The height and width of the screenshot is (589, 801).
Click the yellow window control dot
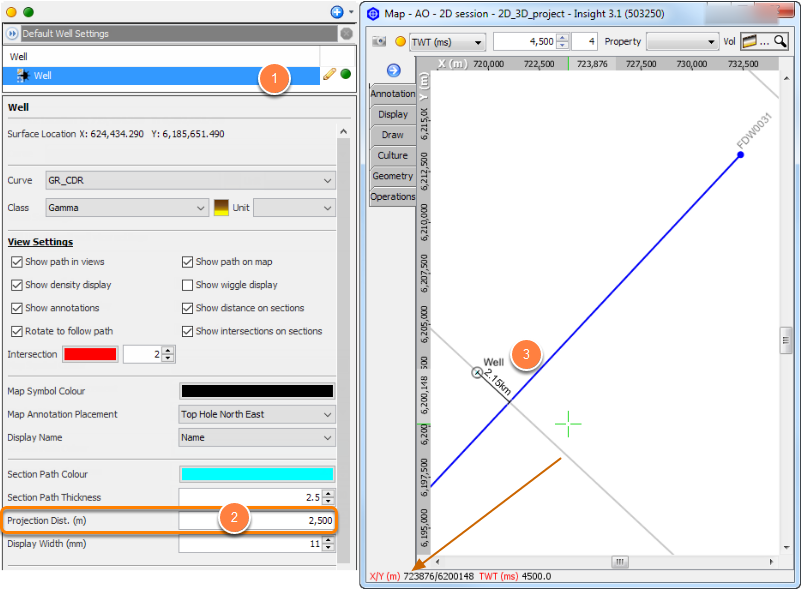(11, 12)
